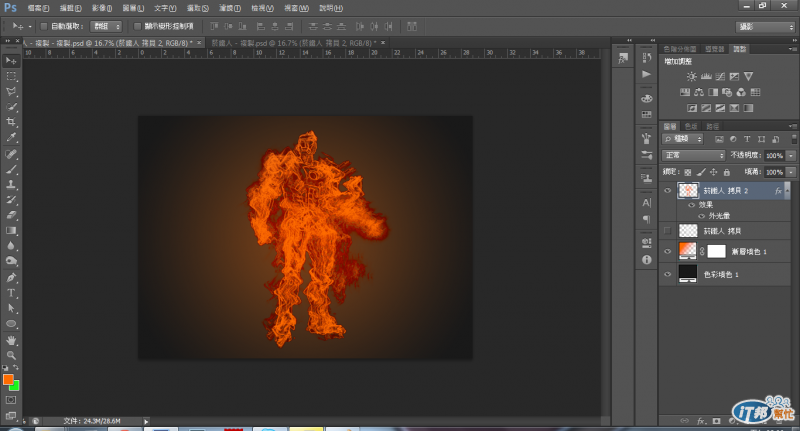
Task: Select the Brush tool
Action: pos(11,169)
